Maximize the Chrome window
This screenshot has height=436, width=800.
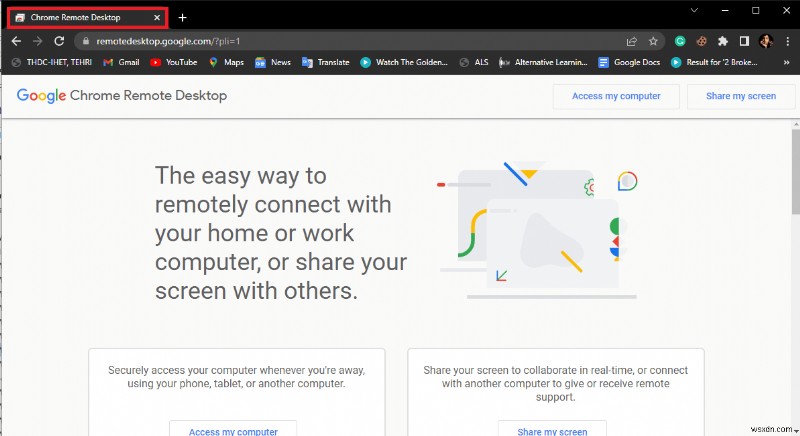[756, 10]
